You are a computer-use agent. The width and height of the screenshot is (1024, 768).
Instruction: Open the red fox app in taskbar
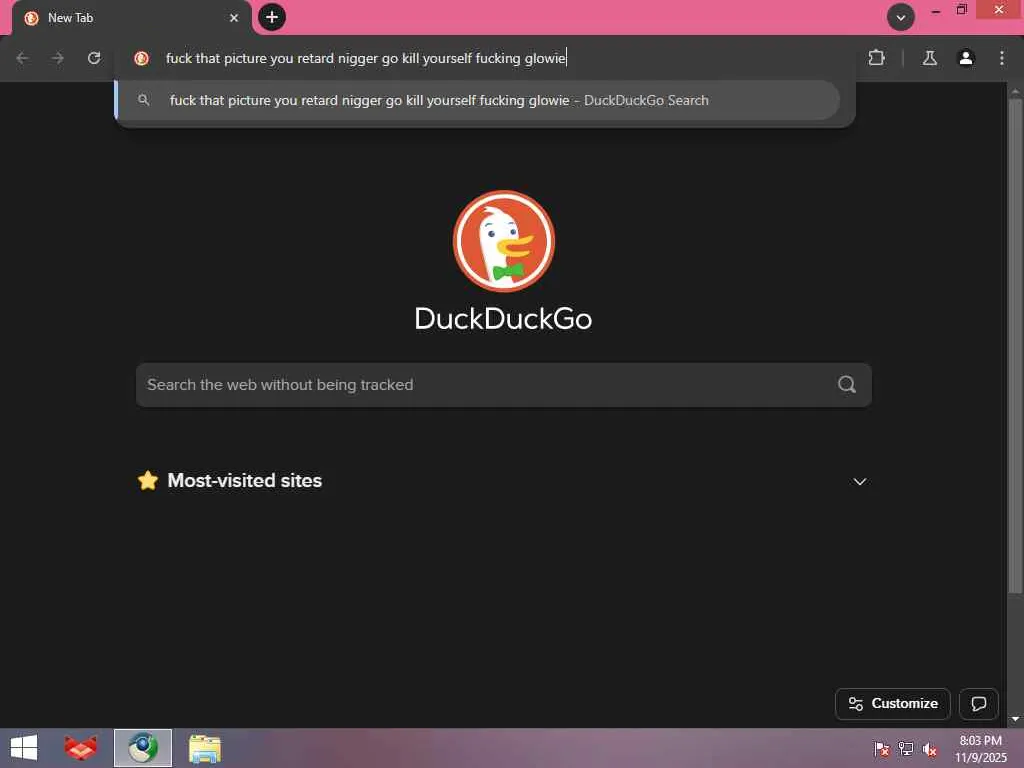pos(80,748)
